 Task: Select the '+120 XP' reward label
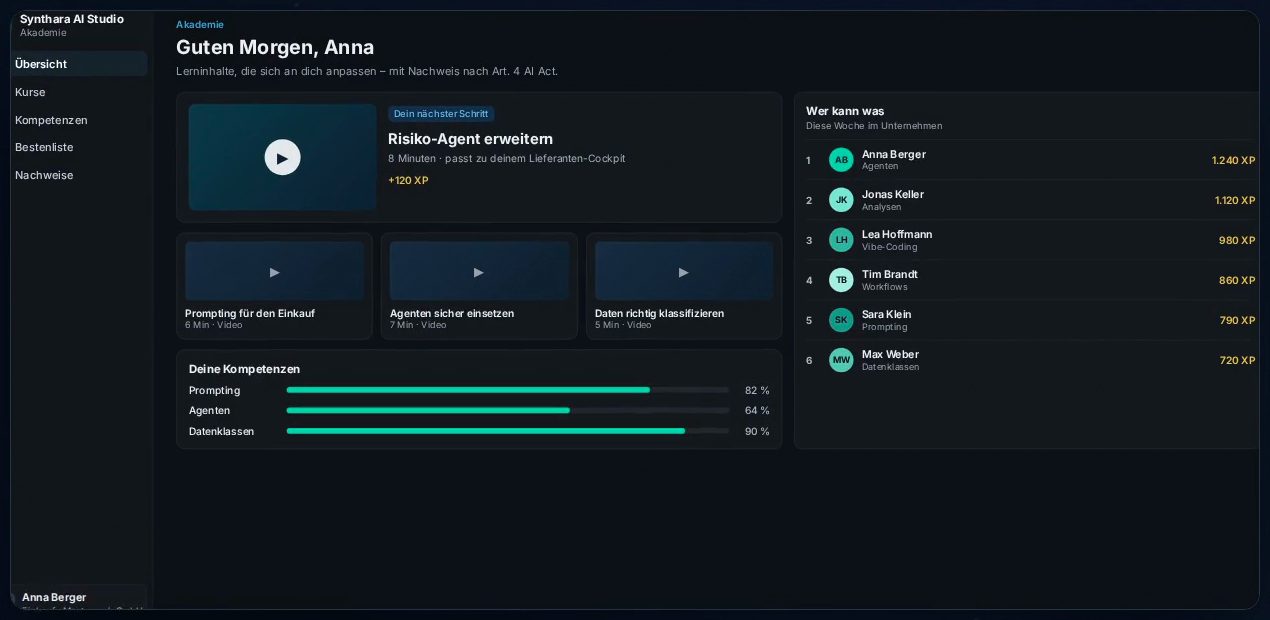coord(408,180)
